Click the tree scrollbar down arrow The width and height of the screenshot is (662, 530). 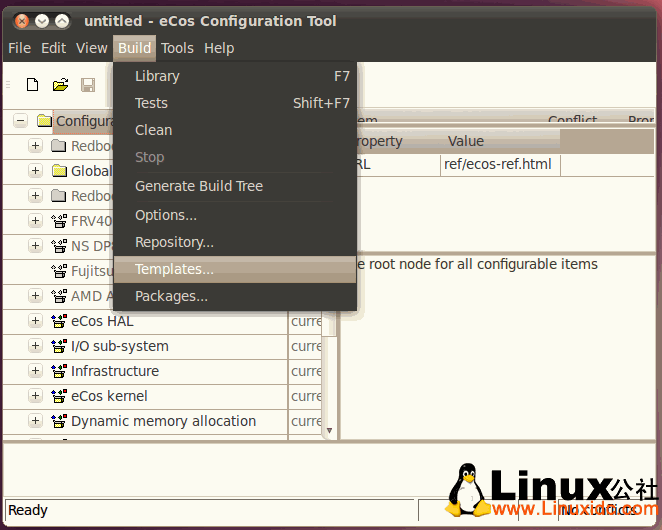point(330,430)
